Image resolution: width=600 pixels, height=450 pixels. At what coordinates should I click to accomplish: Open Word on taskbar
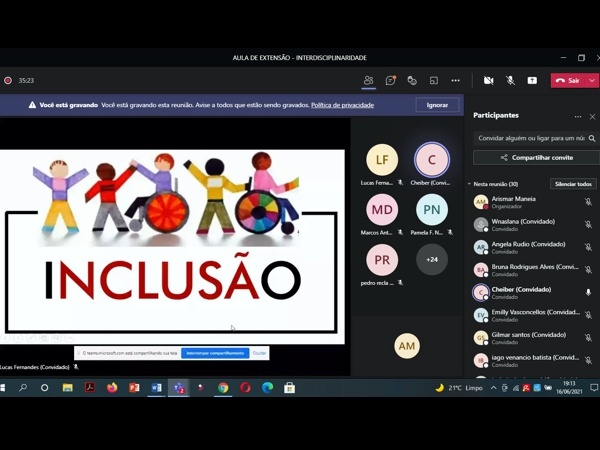[156, 388]
